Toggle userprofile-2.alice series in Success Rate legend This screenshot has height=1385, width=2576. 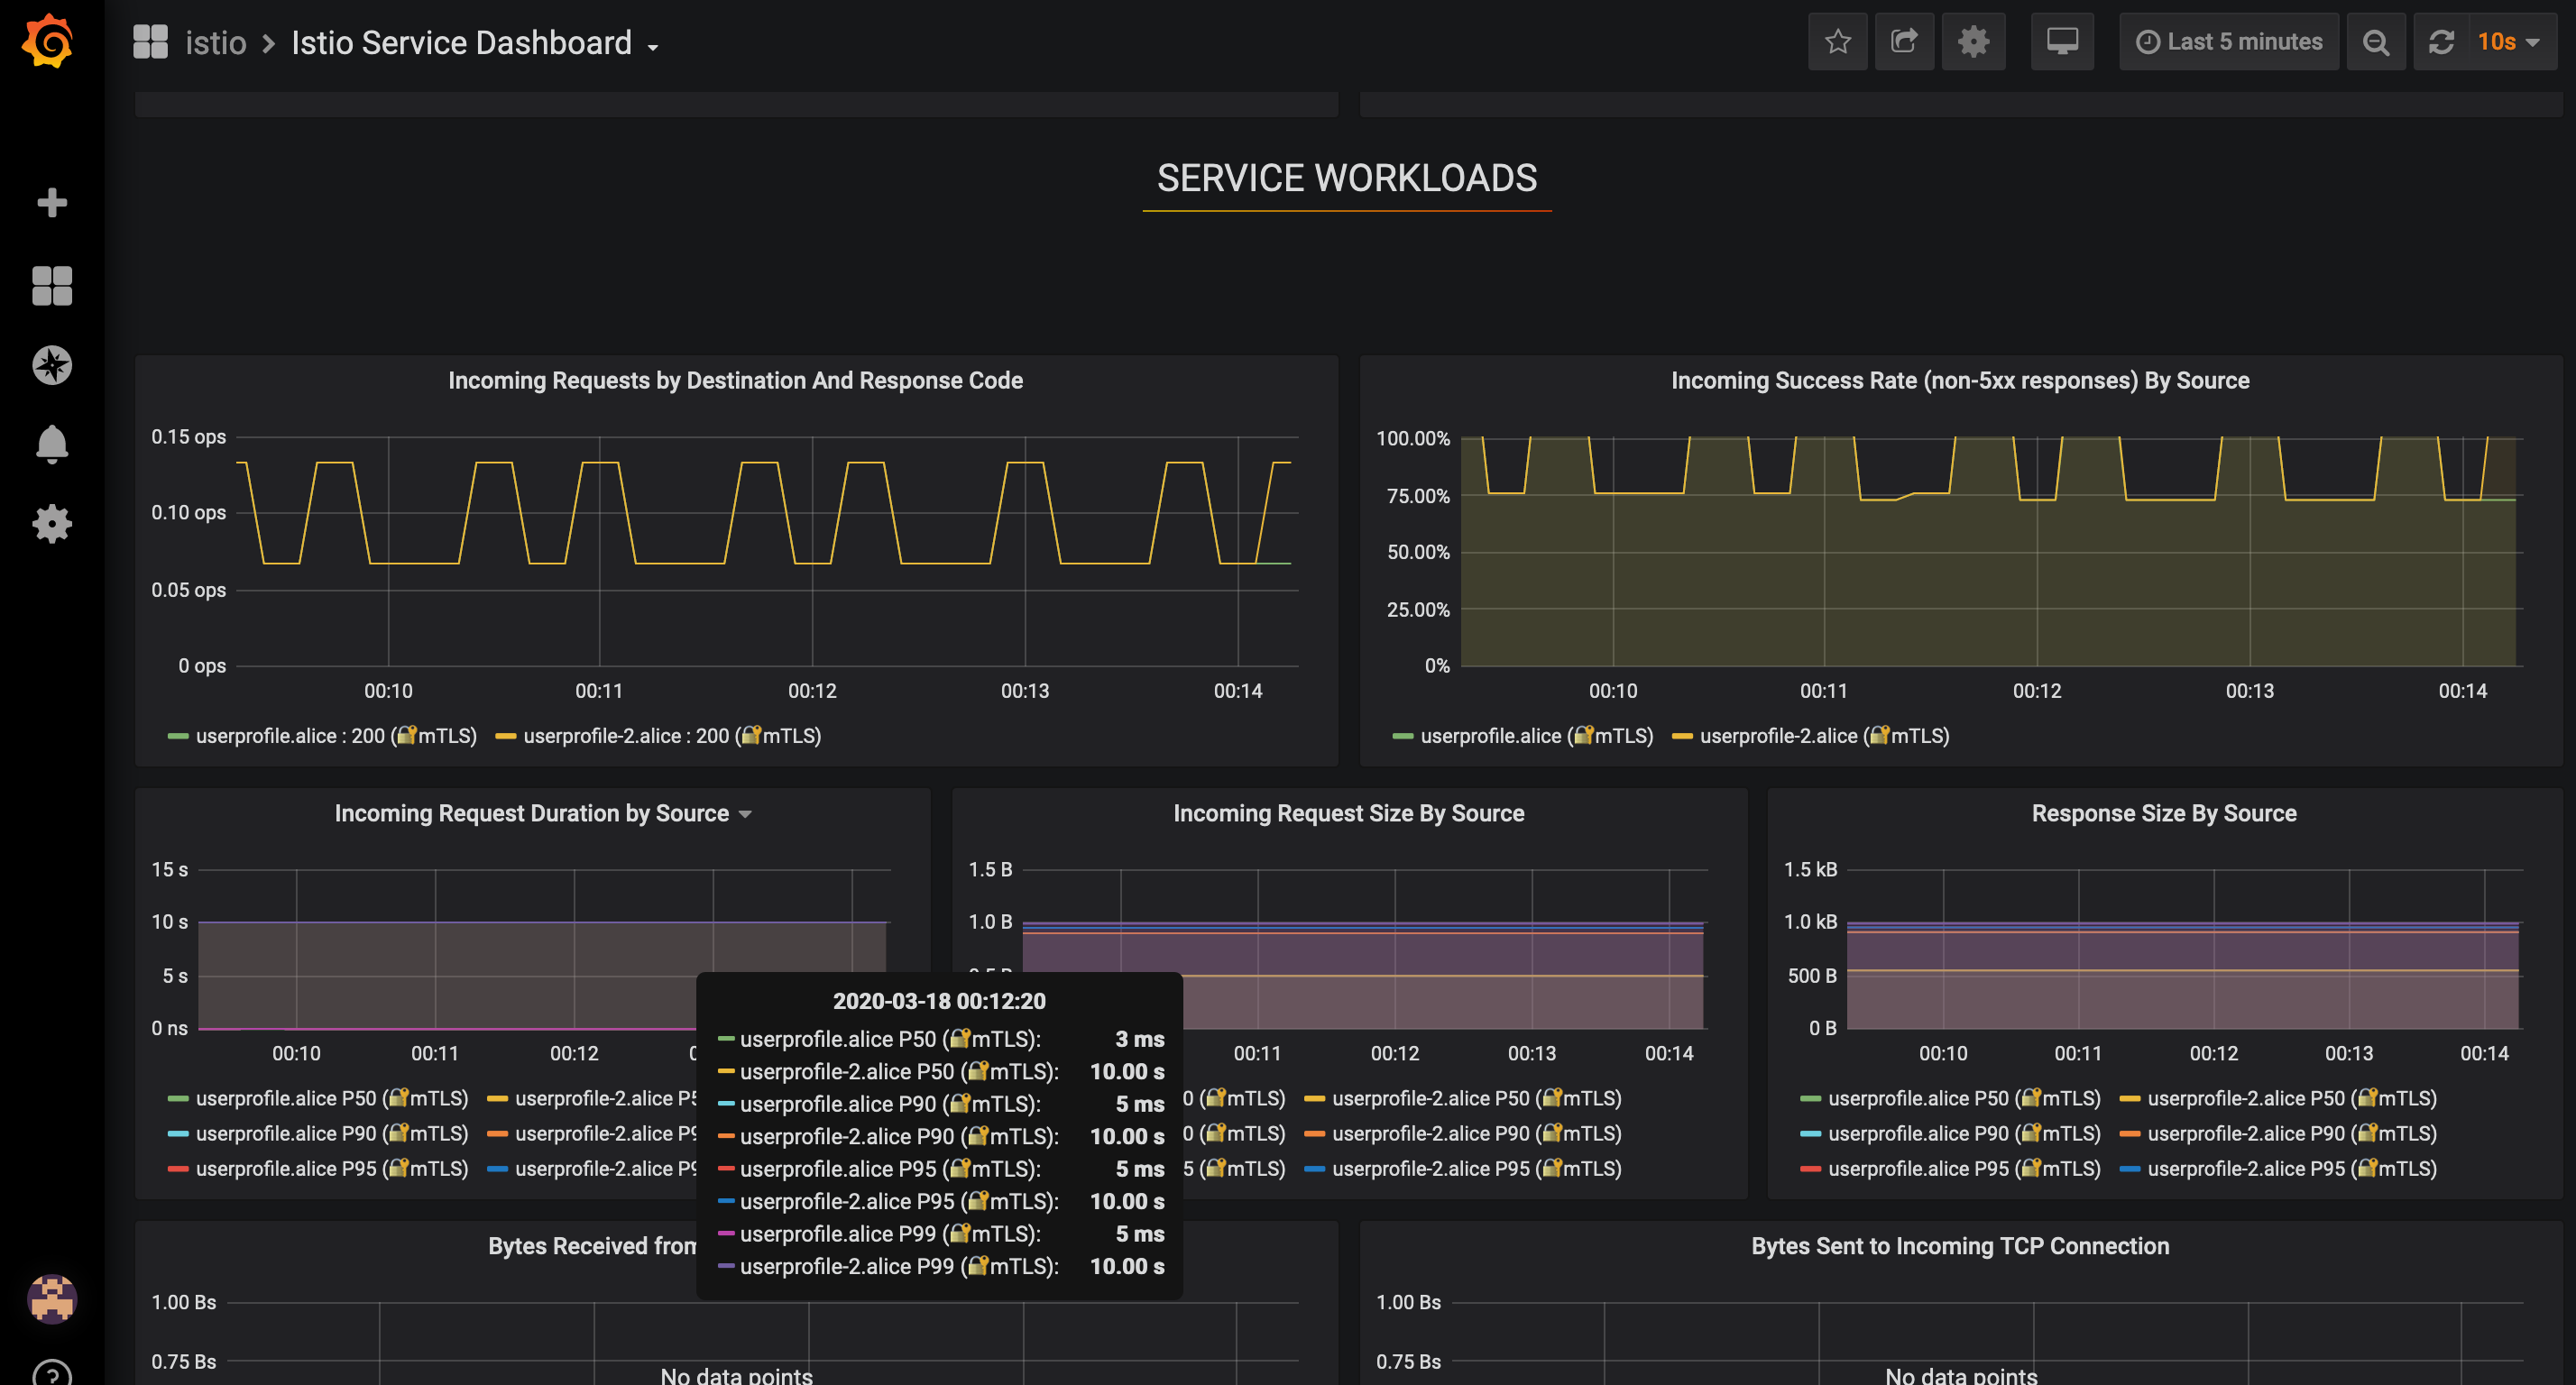(1824, 736)
